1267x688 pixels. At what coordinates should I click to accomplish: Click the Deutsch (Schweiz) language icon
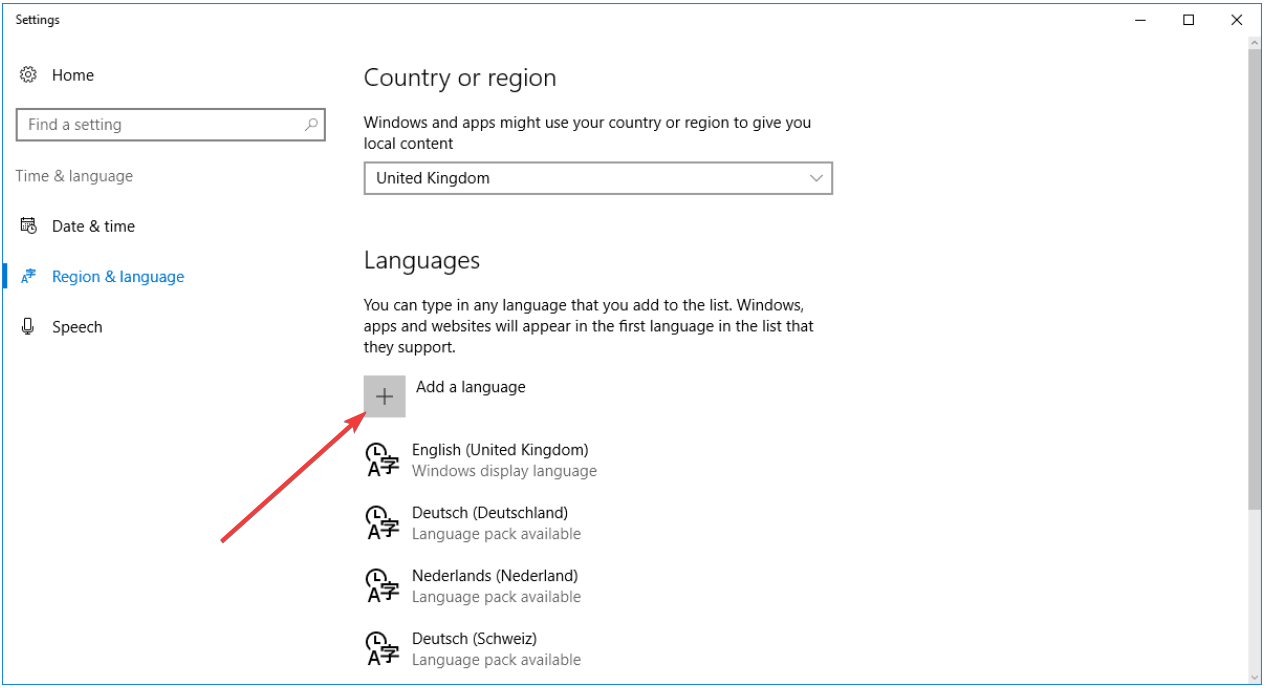click(382, 649)
